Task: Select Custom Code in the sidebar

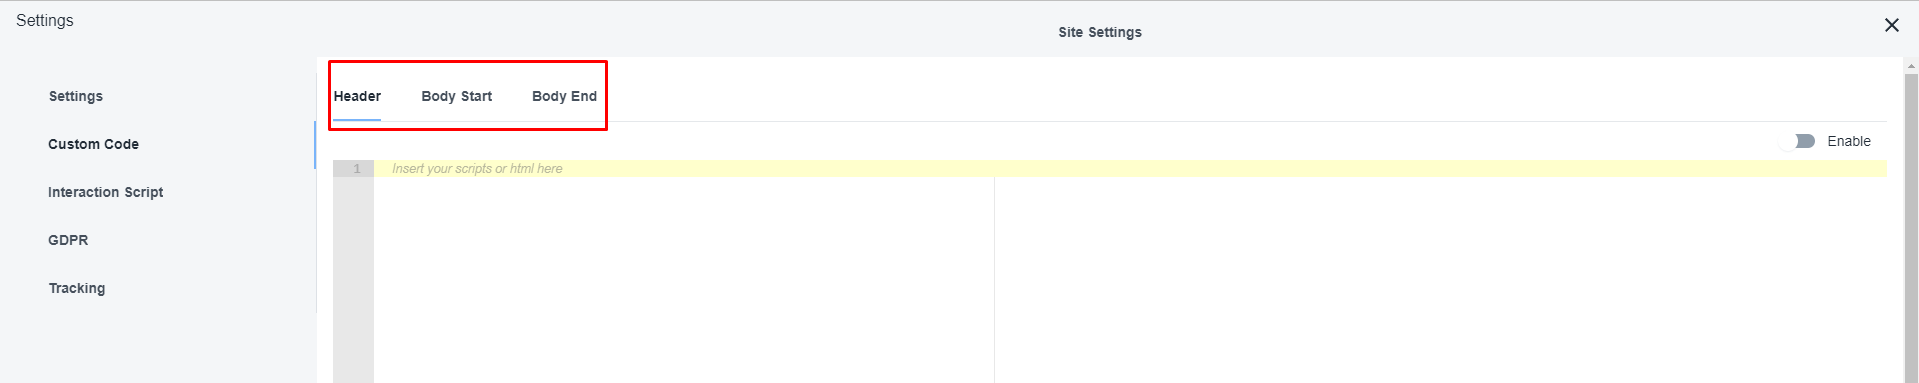Action: tap(93, 144)
